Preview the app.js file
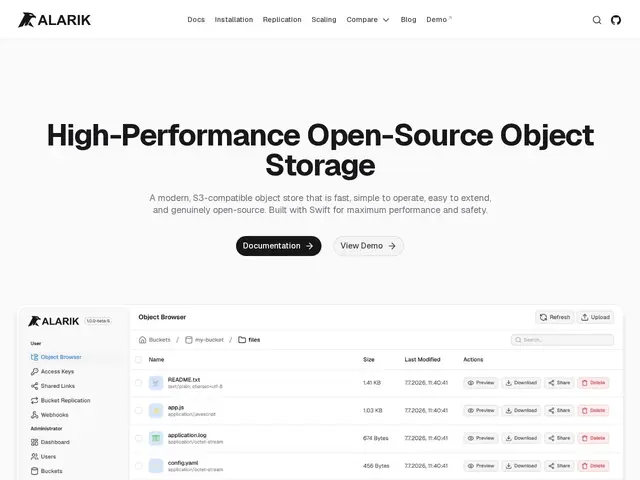The image size is (640, 480). (x=481, y=411)
